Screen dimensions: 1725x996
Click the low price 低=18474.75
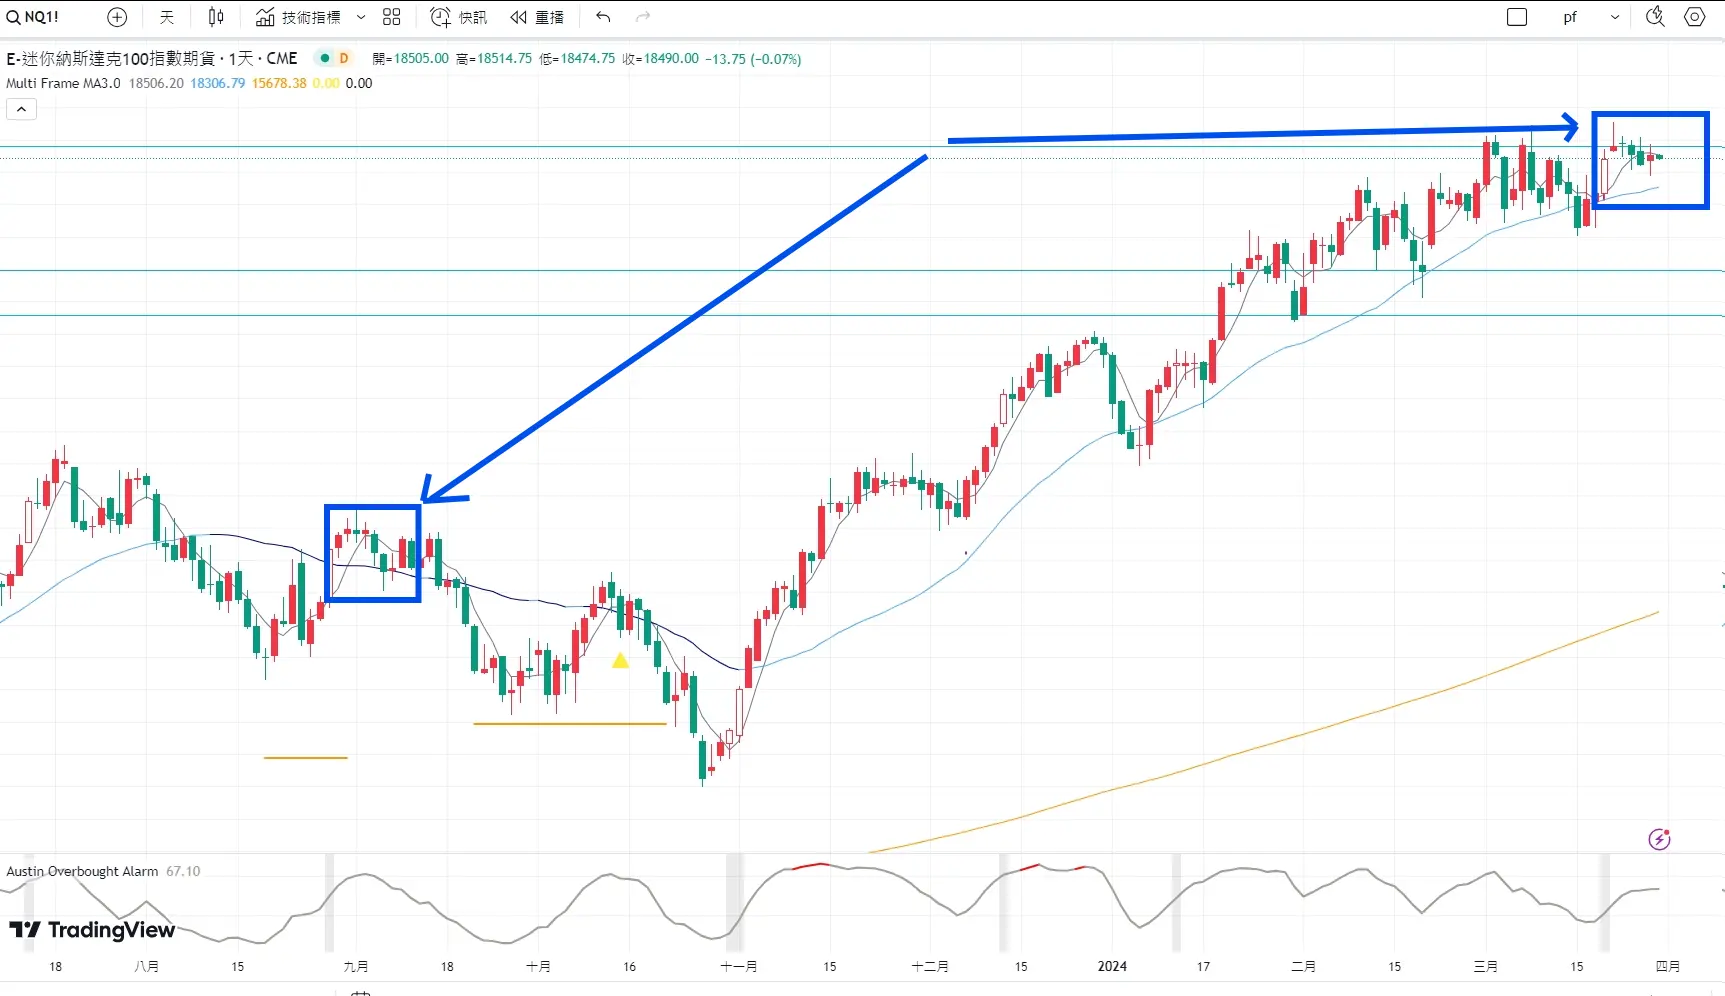click(x=577, y=58)
